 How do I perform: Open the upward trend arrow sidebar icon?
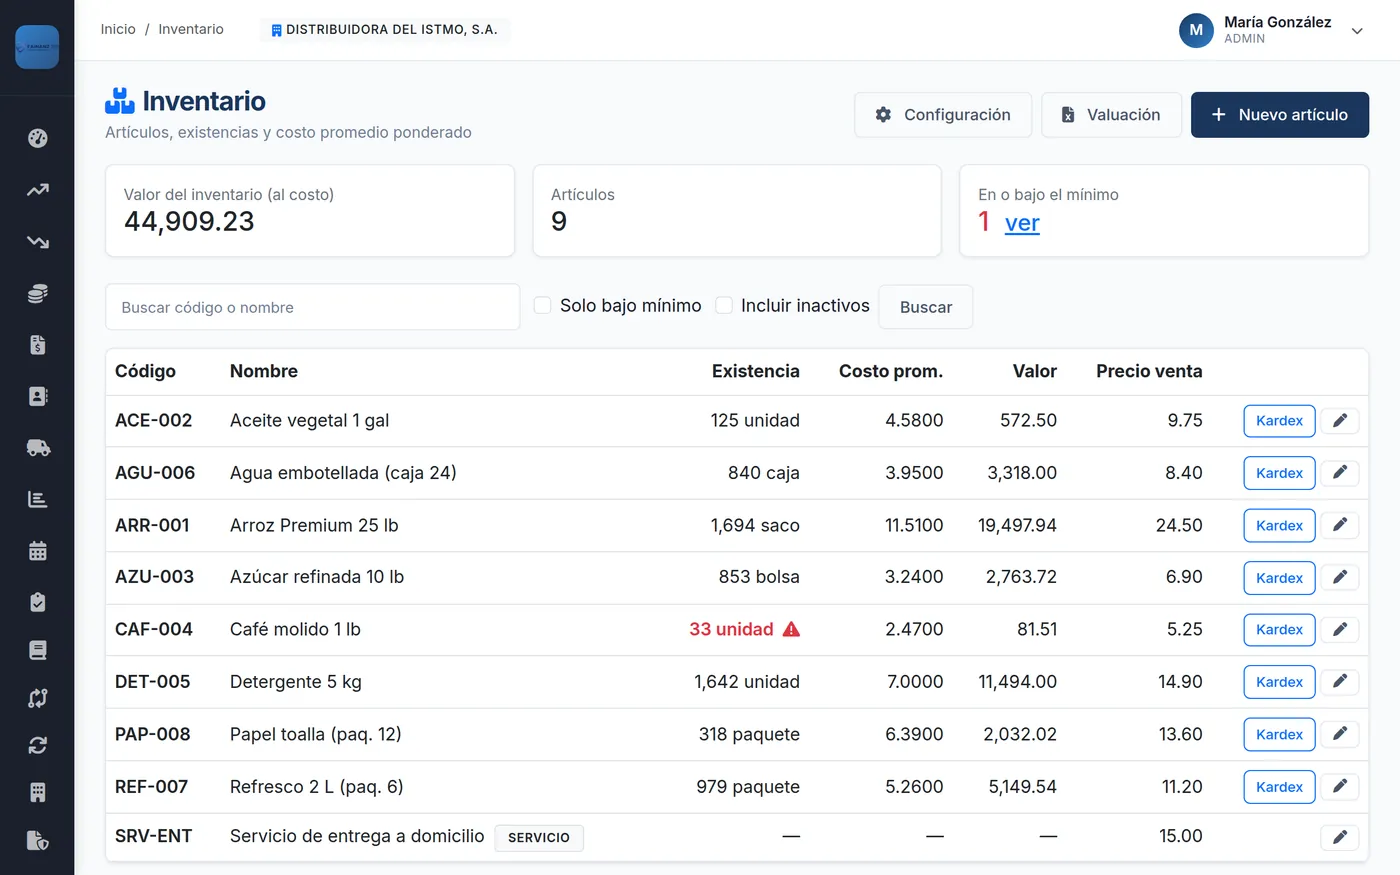pyautogui.click(x=38, y=190)
